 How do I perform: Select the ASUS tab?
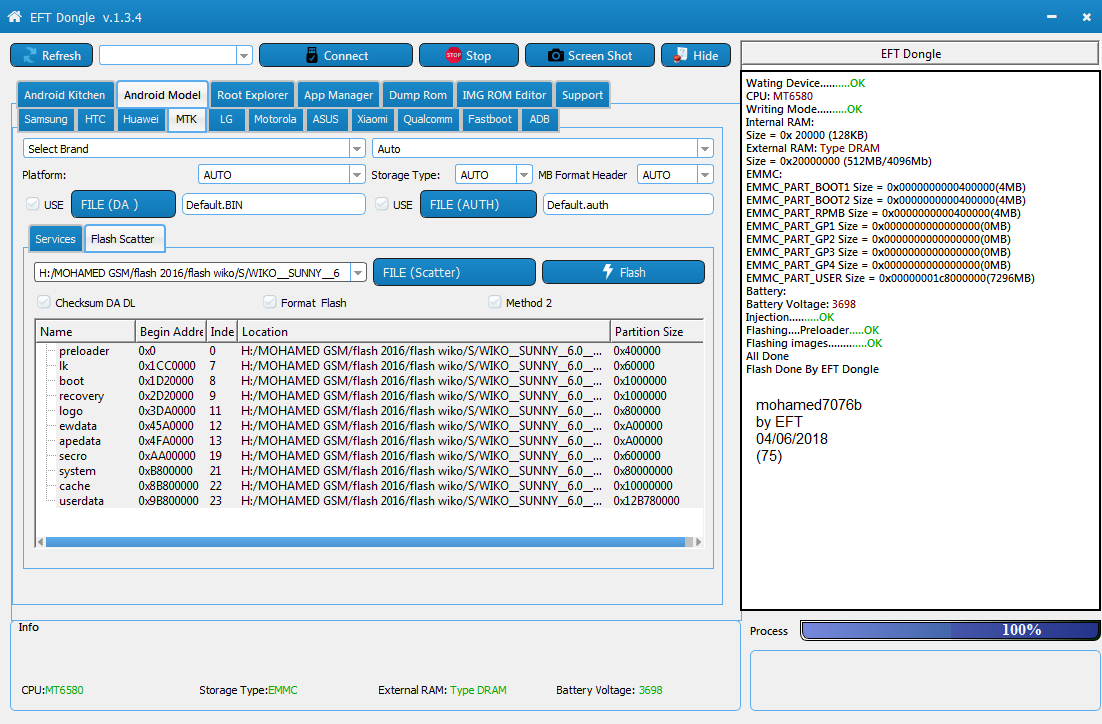click(x=325, y=119)
